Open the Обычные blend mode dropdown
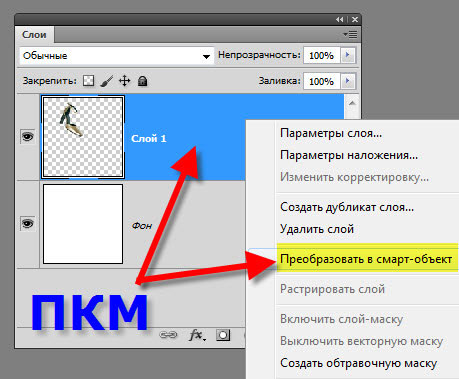Screen dimensions: 459x379 [117, 56]
